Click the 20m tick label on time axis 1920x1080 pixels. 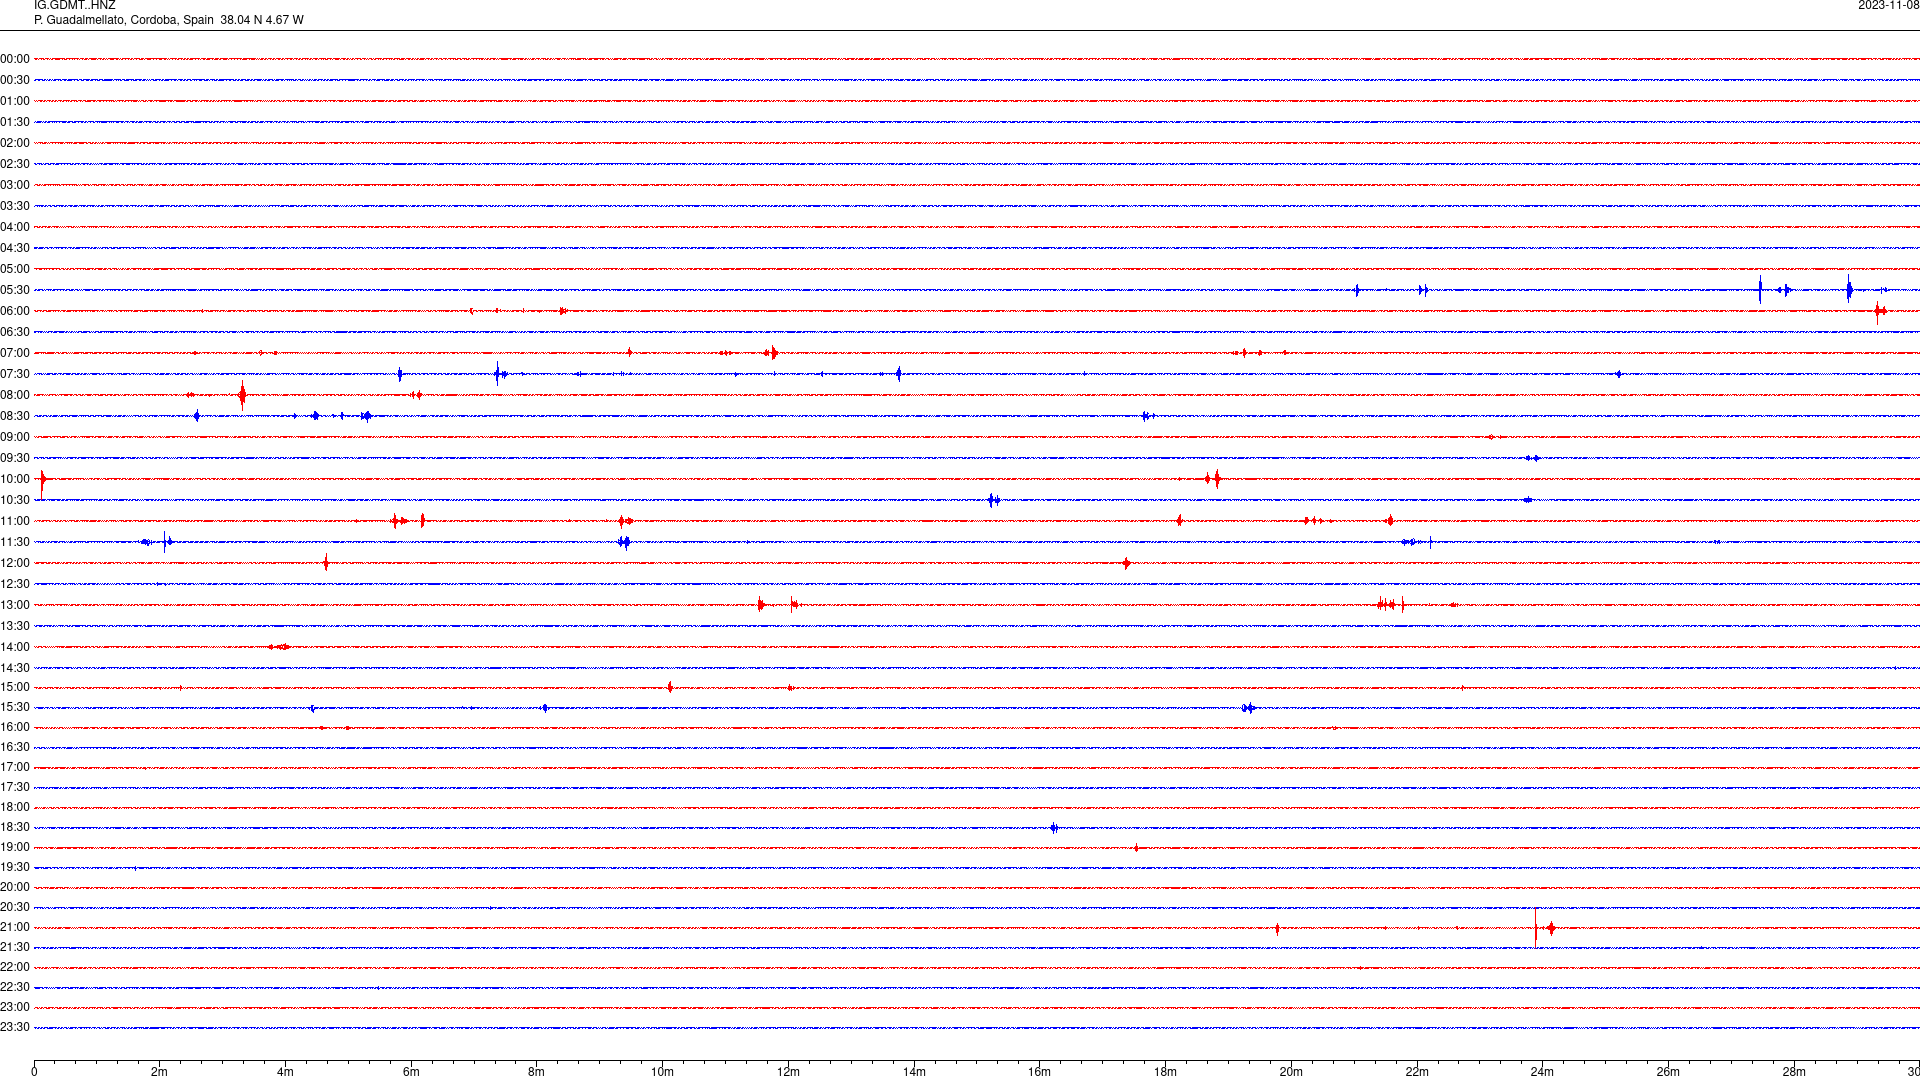click(x=1291, y=1072)
